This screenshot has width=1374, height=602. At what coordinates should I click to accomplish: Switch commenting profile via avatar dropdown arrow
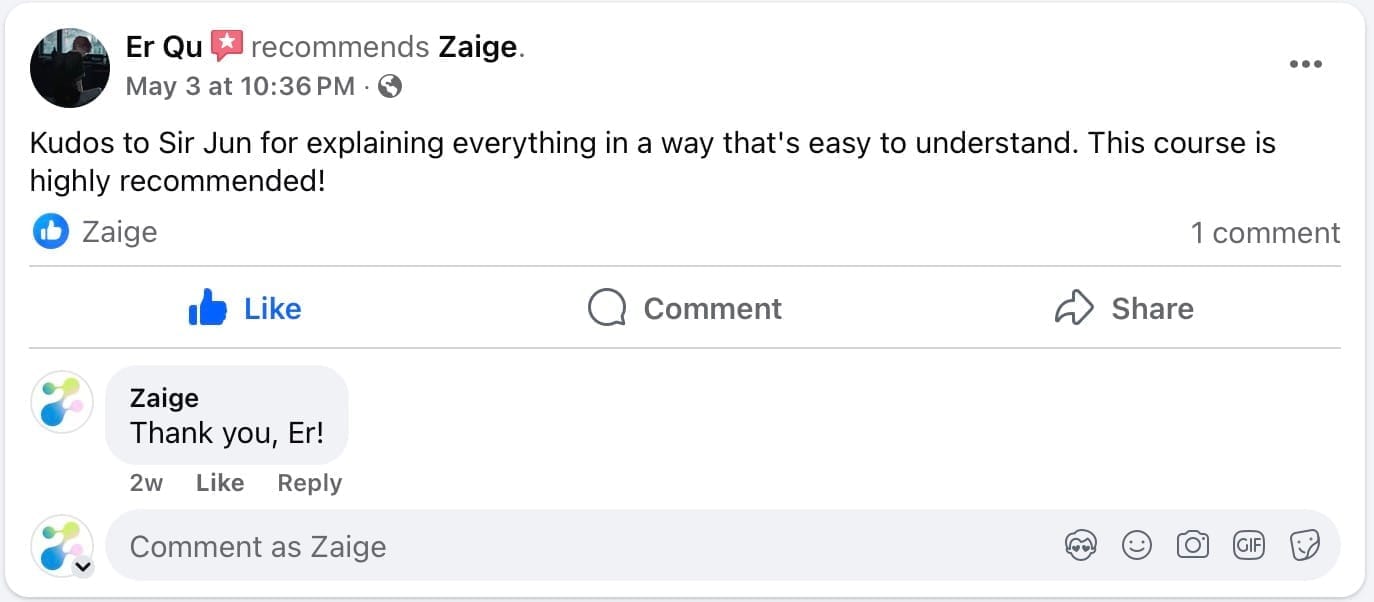[84, 567]
